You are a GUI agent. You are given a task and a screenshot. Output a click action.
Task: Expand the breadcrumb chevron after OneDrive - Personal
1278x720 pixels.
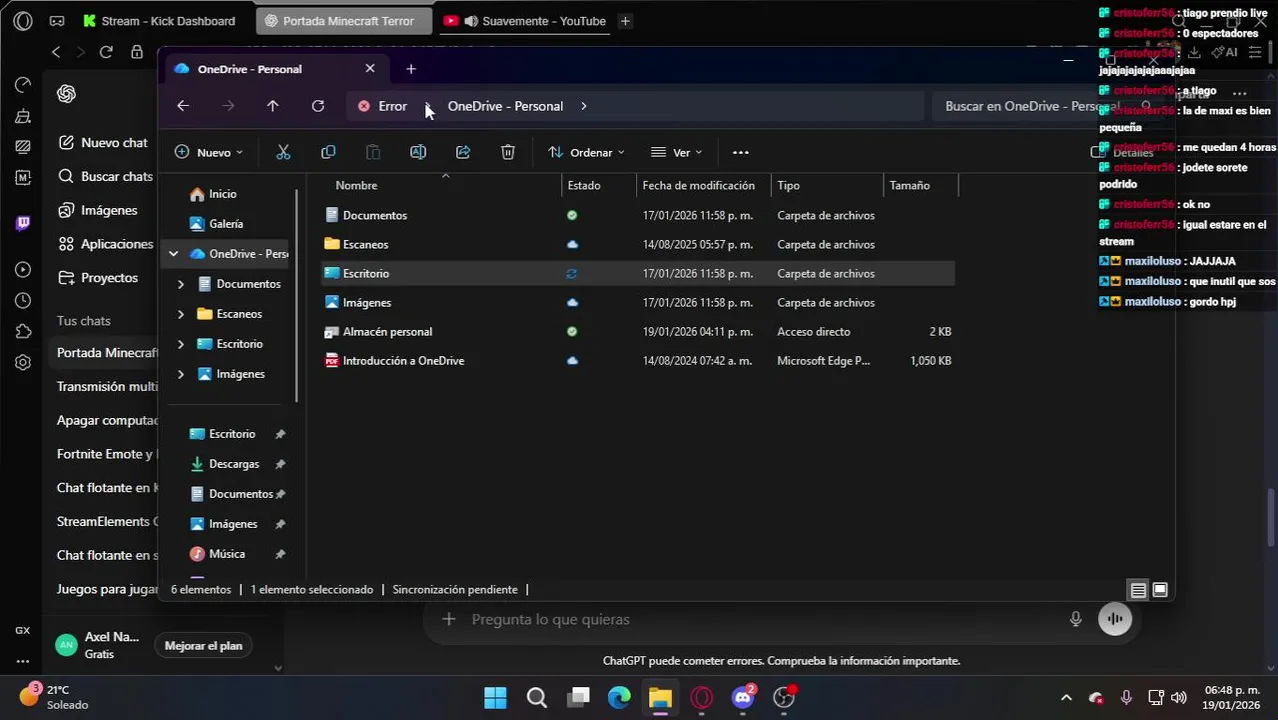click(x=584, y=106)
